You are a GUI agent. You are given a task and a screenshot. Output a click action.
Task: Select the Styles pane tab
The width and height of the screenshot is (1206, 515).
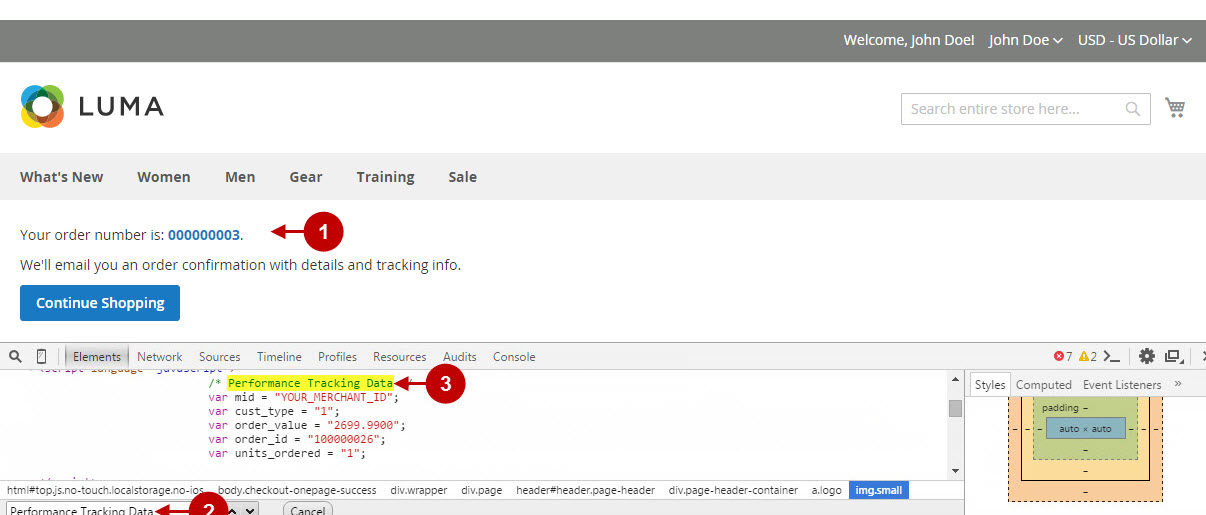[990, 384]
